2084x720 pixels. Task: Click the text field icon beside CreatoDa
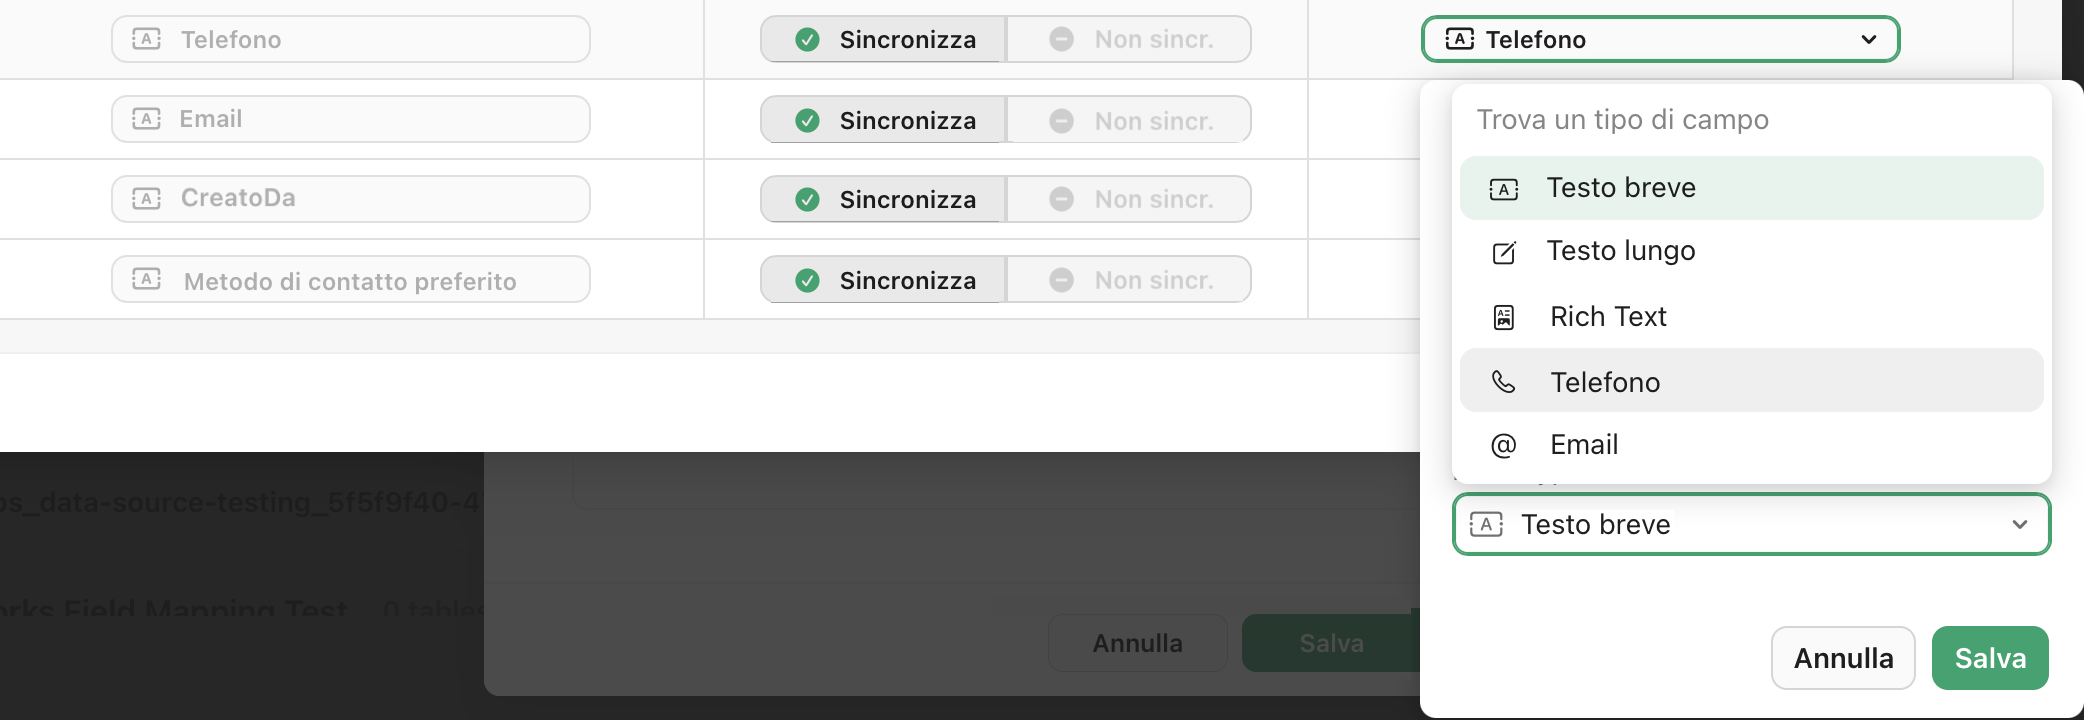(x=147, y=198)
